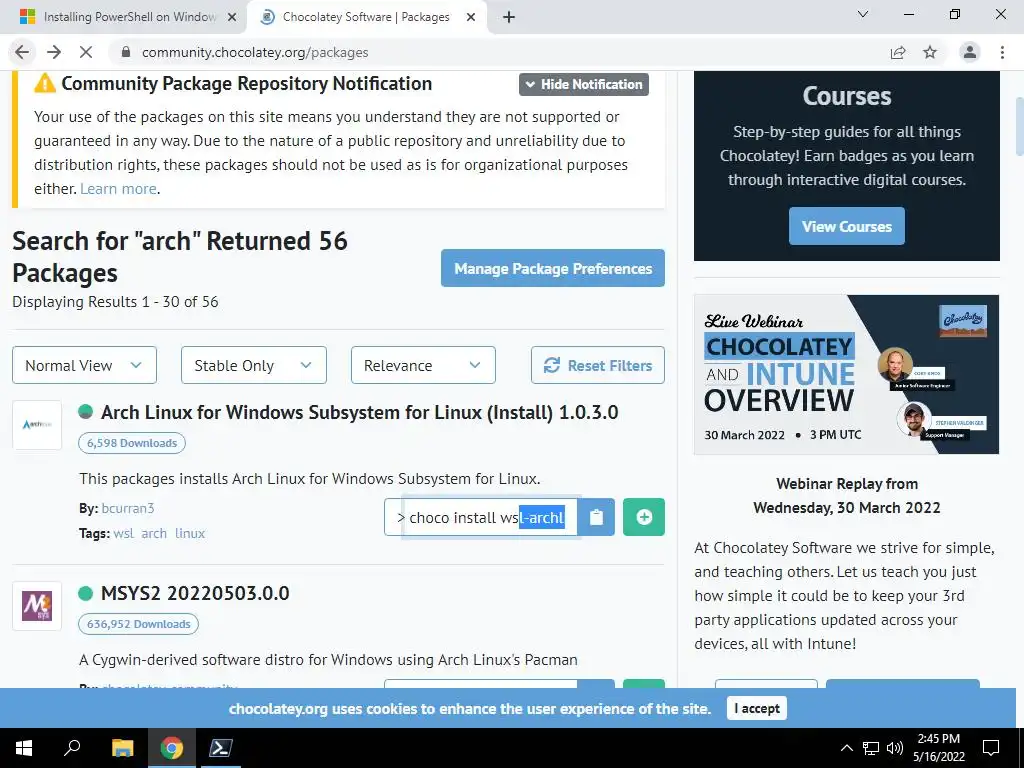Show hidden system tray icons
The image size is (1024, 768).
pyautogui.click(x=846, y=748)
